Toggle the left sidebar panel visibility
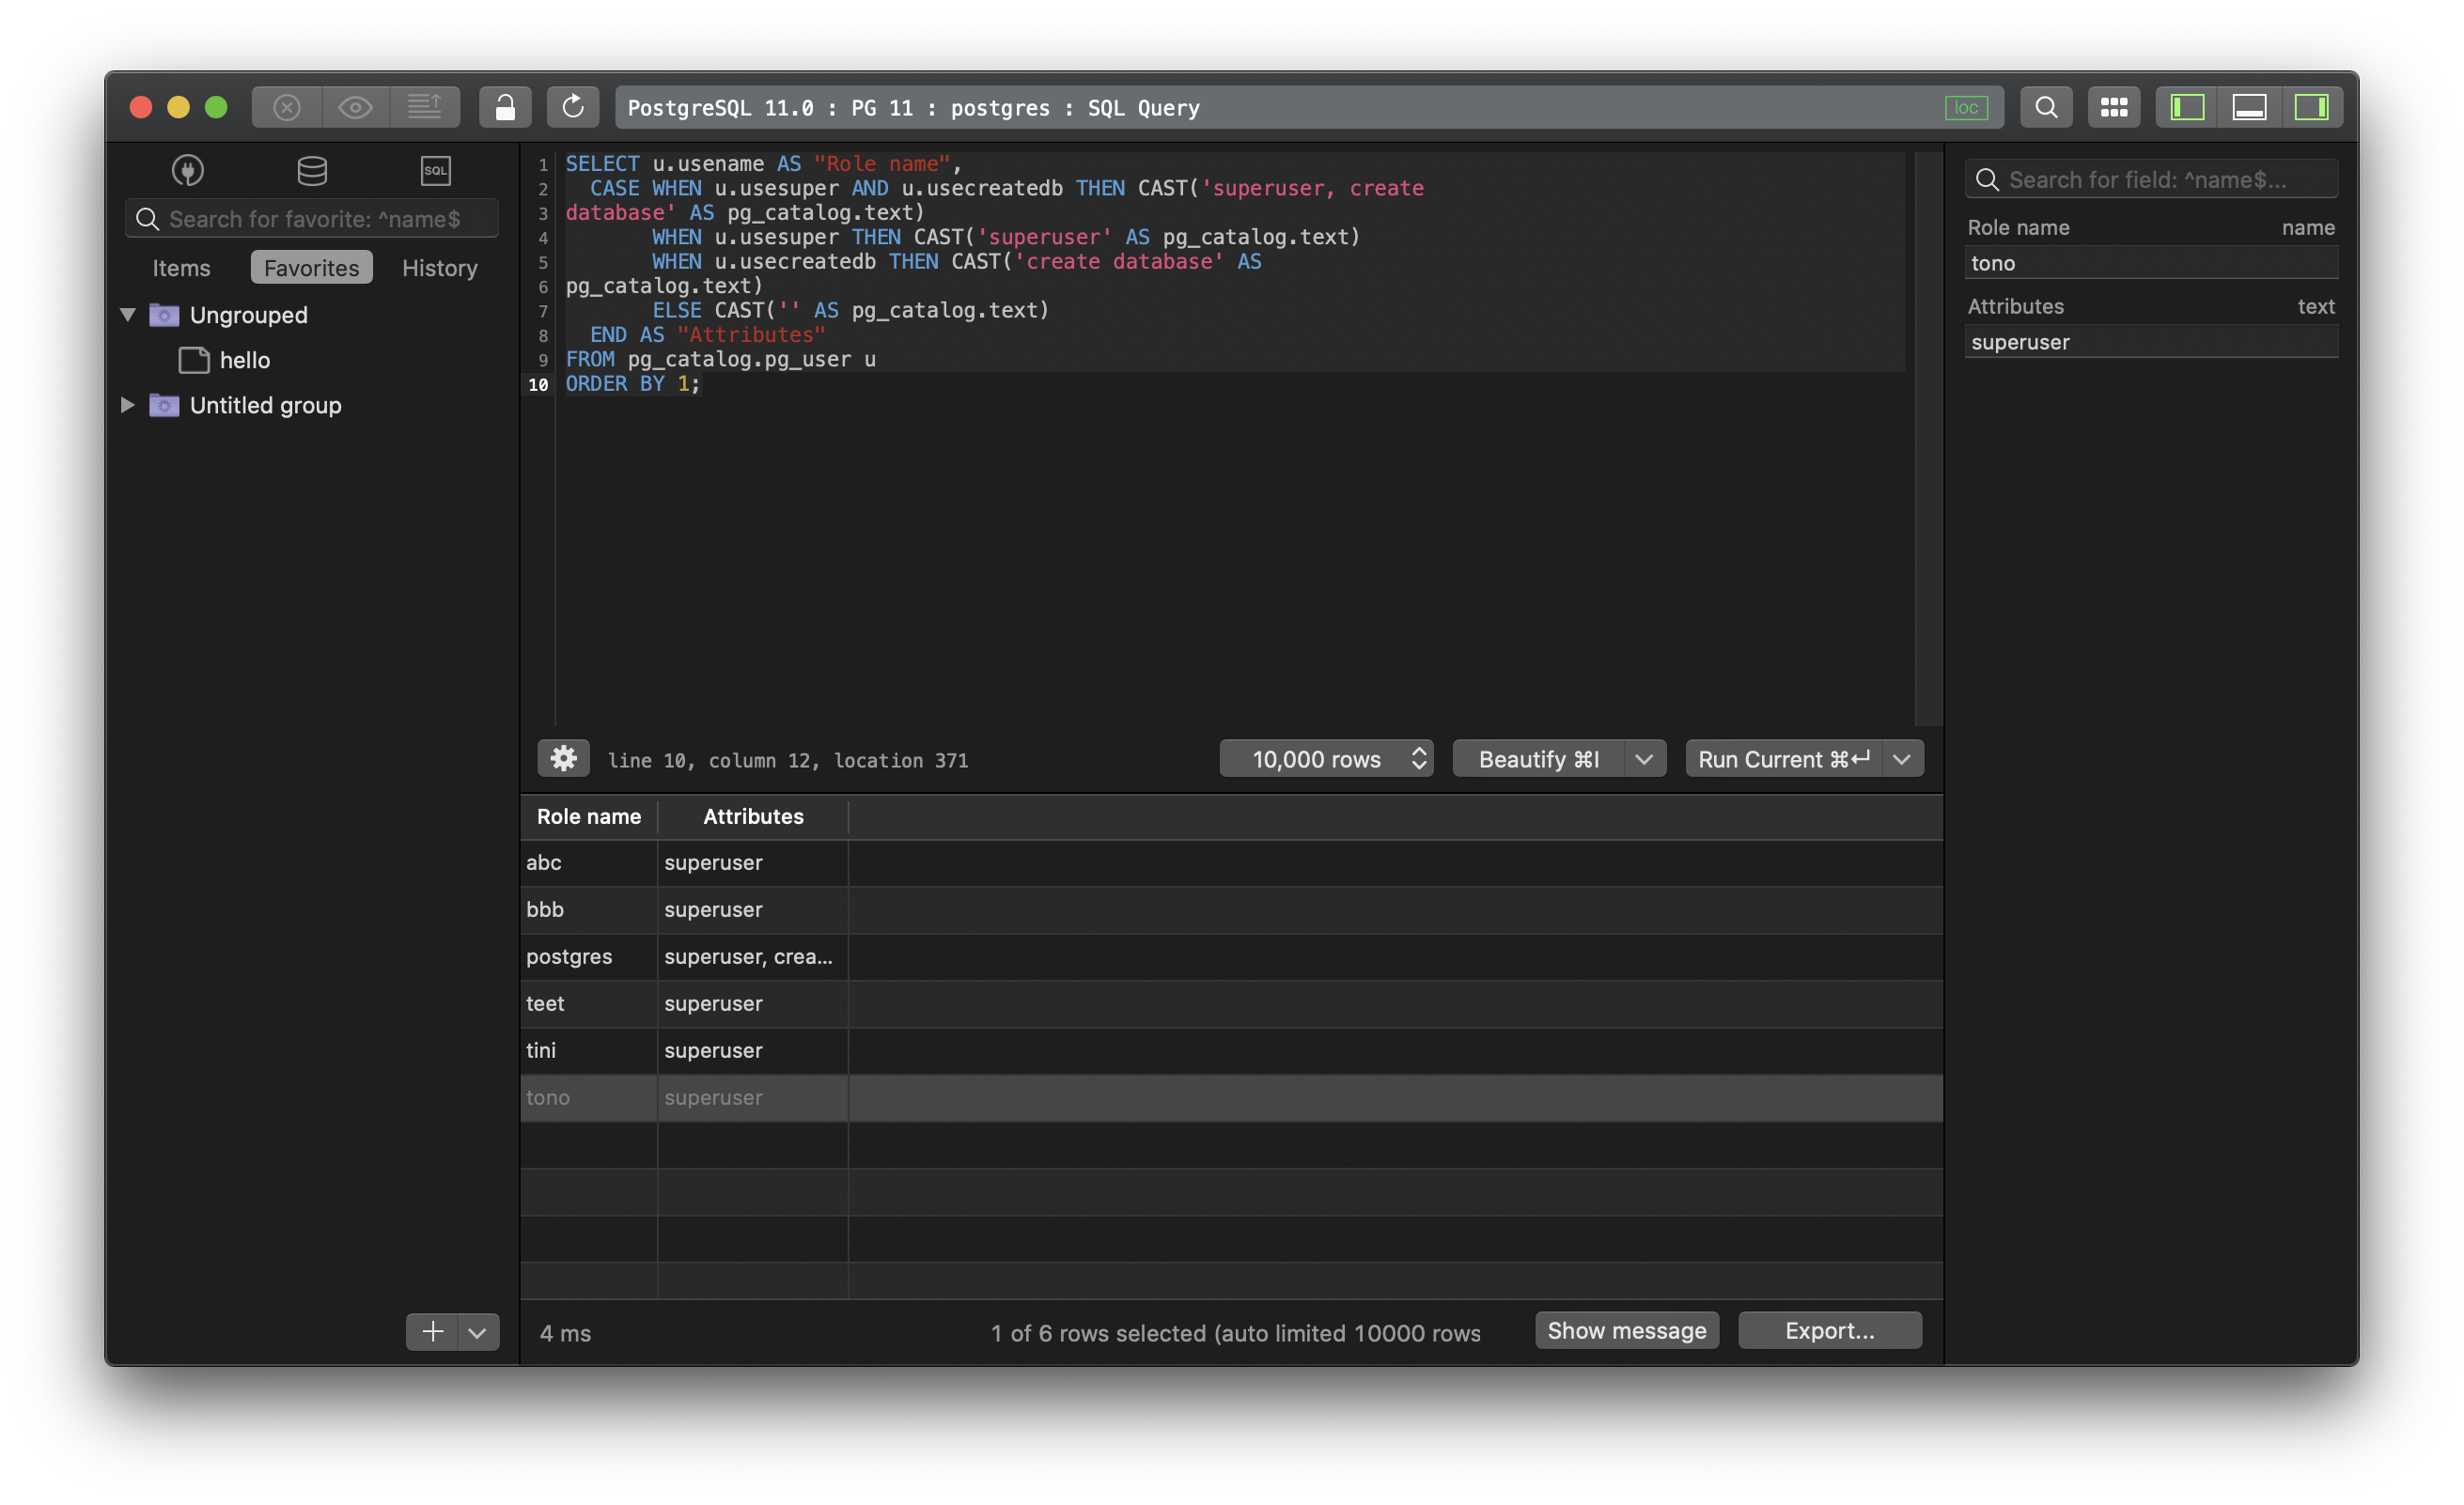This screenshot has height=1505, width=2464. pos(2186,106)
